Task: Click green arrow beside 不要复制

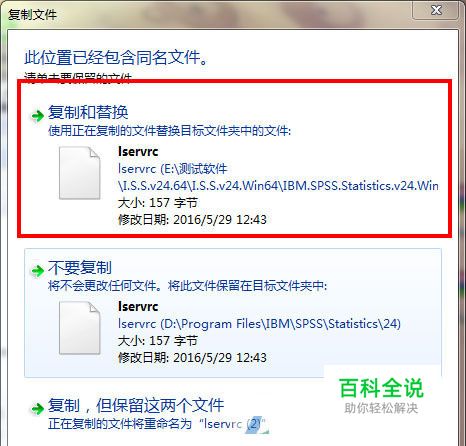Action: click(x=37, y=270)
